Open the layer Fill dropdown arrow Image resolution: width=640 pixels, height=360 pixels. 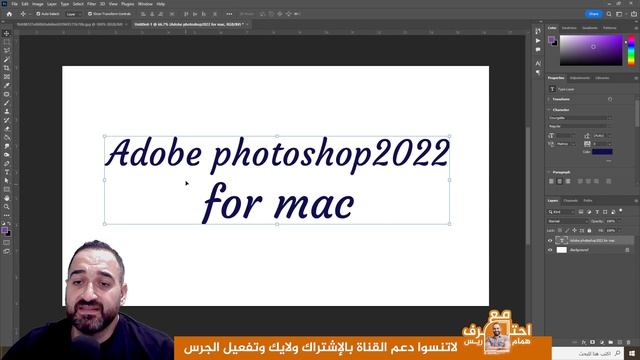(620, 231)
